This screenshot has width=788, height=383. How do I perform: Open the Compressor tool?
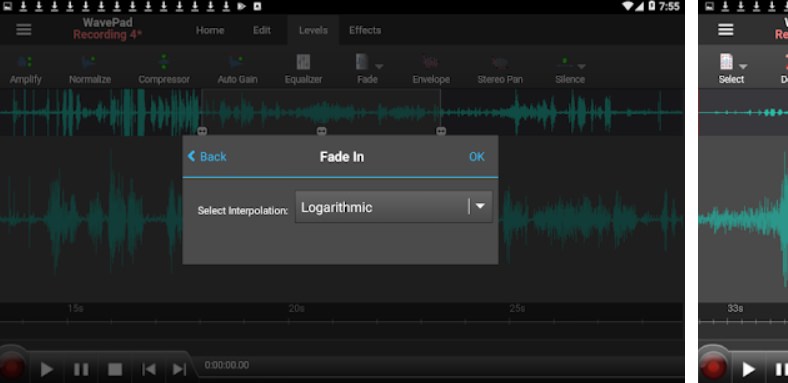164,70
